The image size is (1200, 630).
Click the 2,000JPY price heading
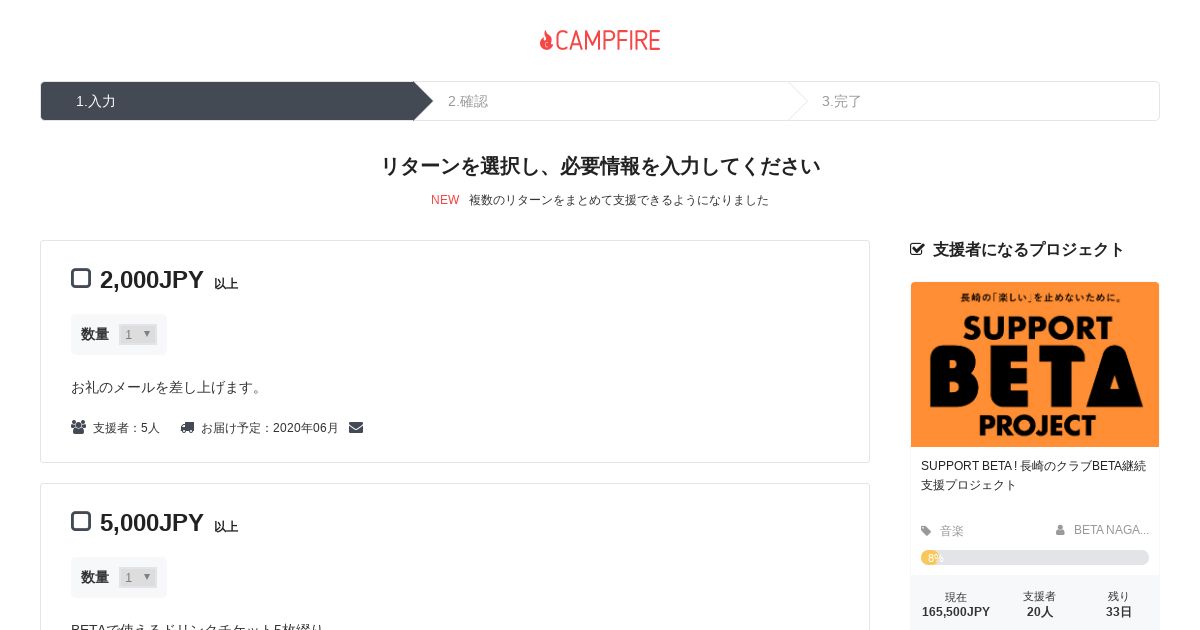click(152, 280)
